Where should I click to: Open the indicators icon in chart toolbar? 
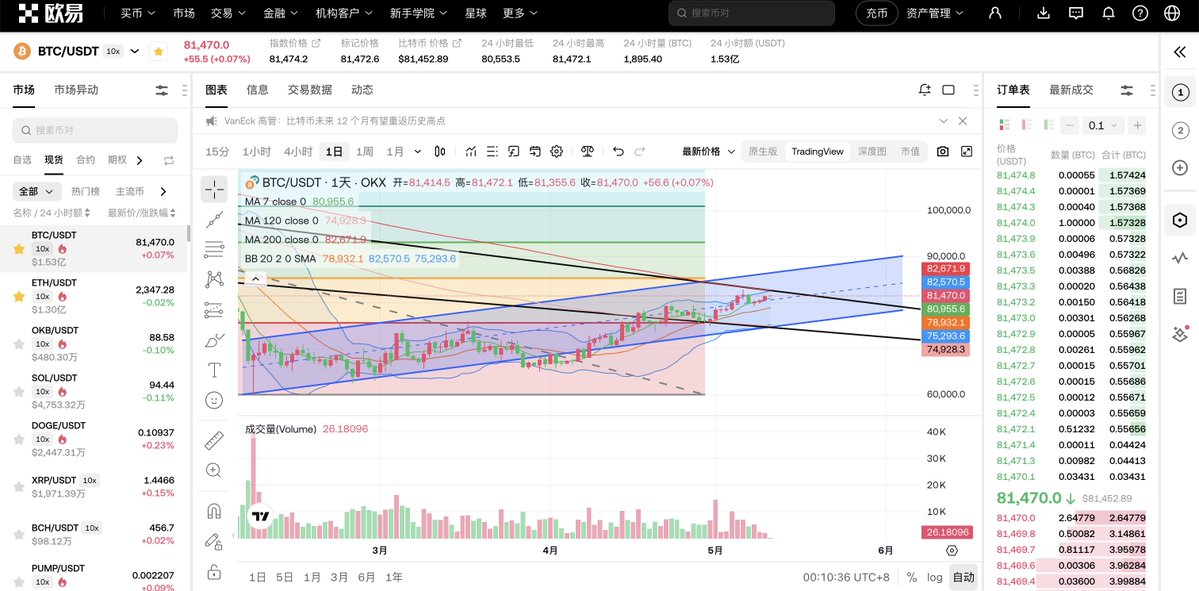471,151
